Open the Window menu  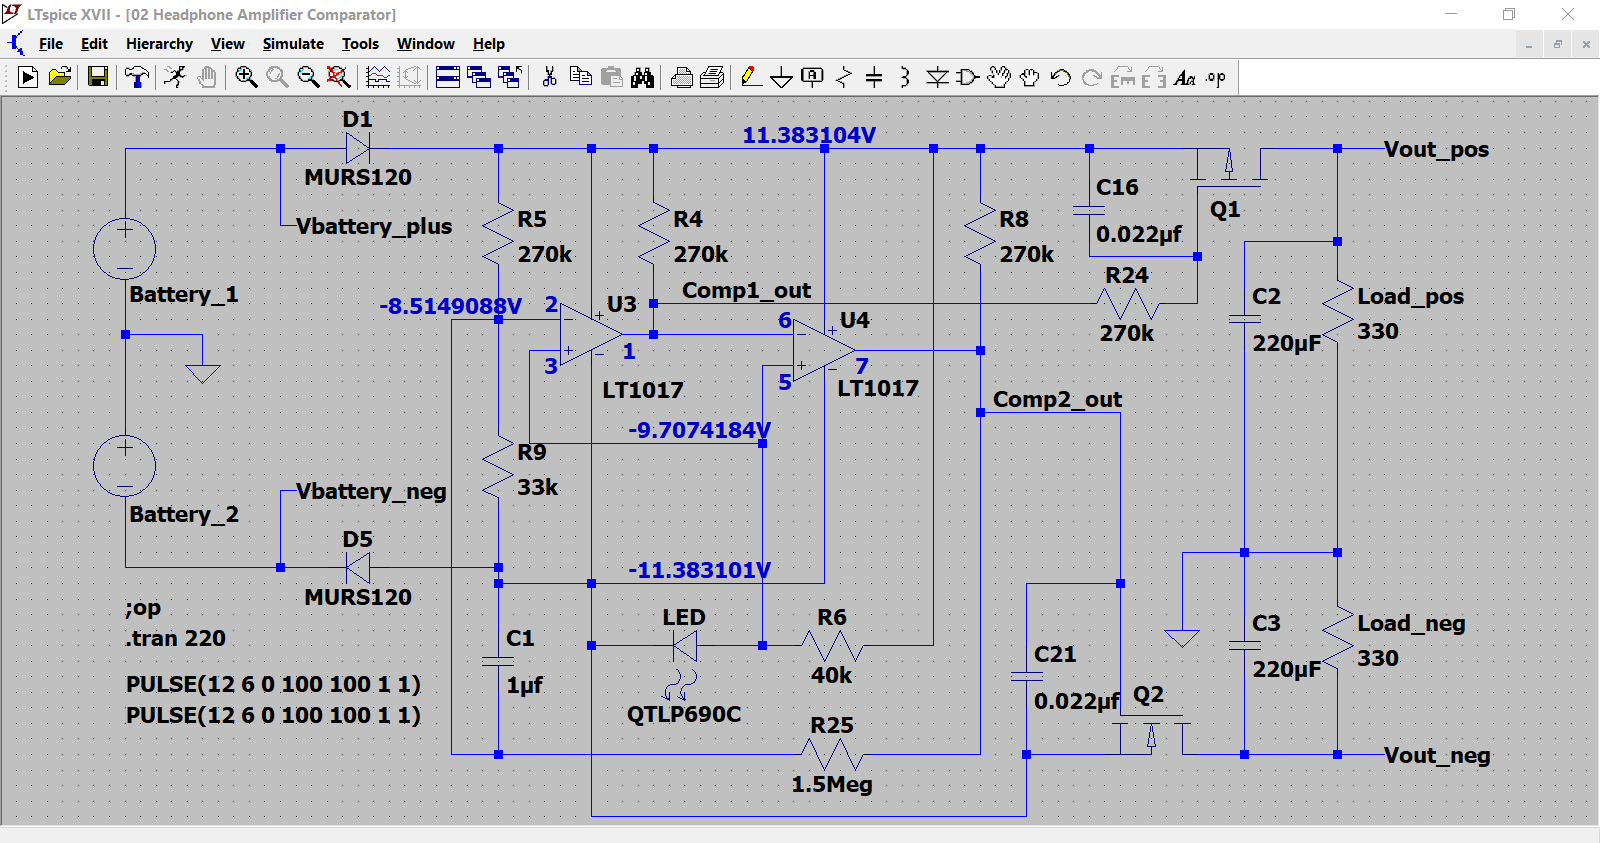click(x=425, y=44)
